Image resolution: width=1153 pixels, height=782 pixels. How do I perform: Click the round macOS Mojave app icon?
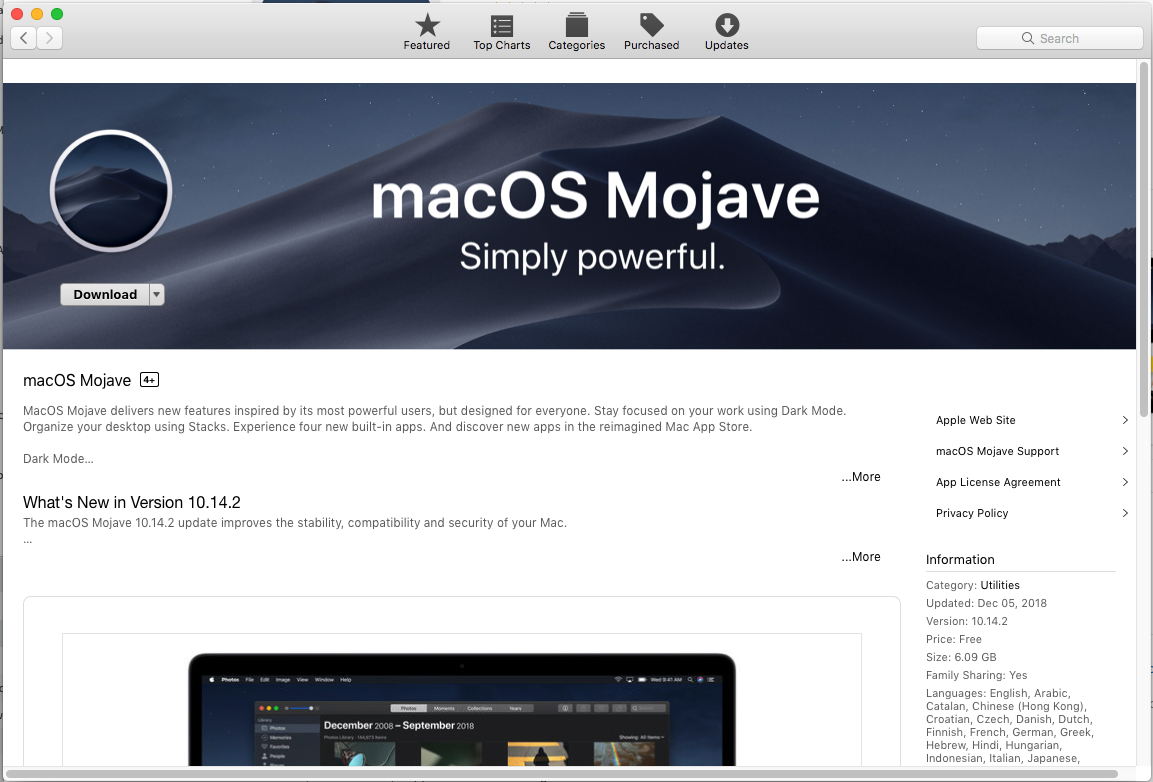(111, 190)
